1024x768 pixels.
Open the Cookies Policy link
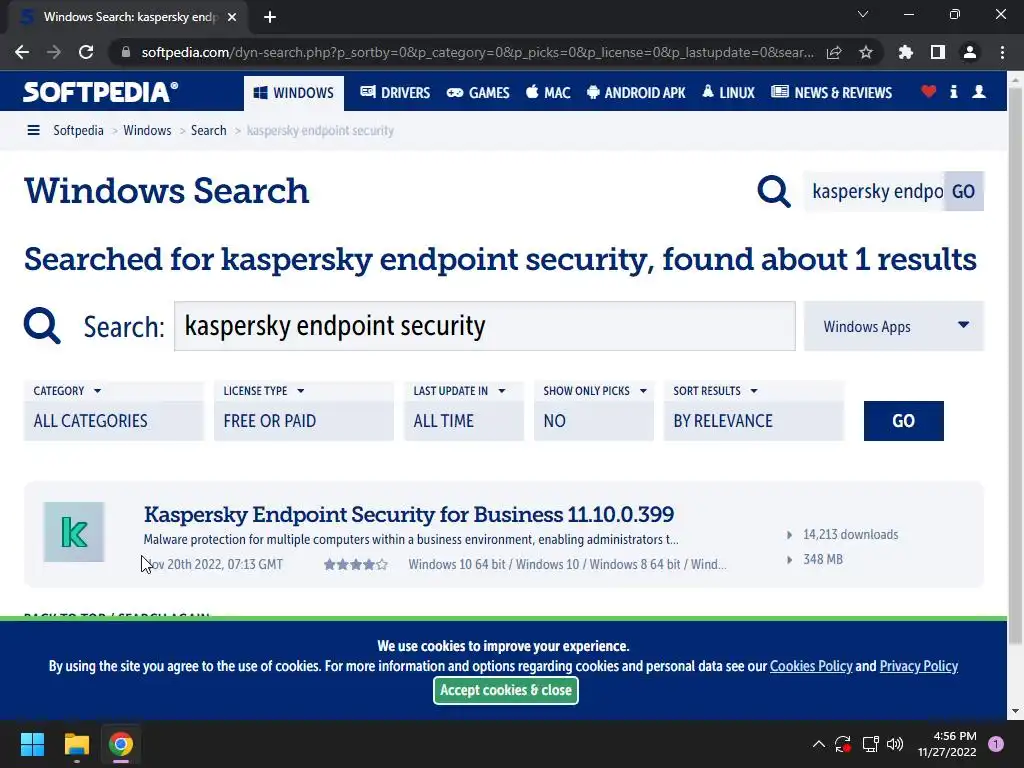[811, 666]
